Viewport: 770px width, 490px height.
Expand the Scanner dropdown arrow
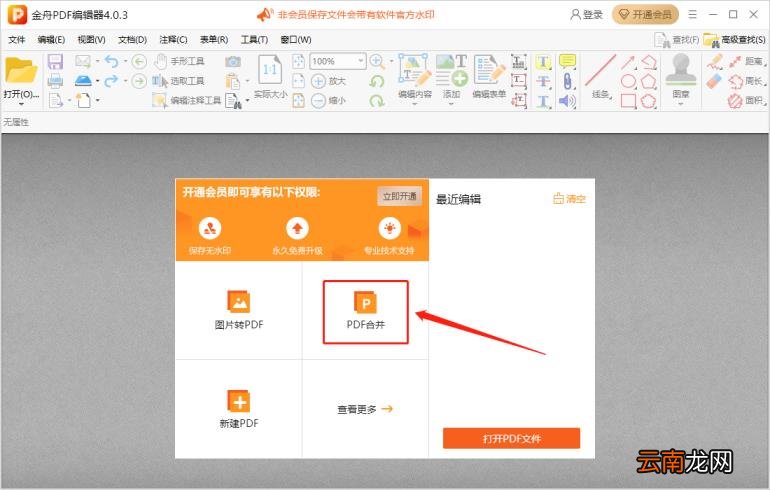[x=97, y=81]
